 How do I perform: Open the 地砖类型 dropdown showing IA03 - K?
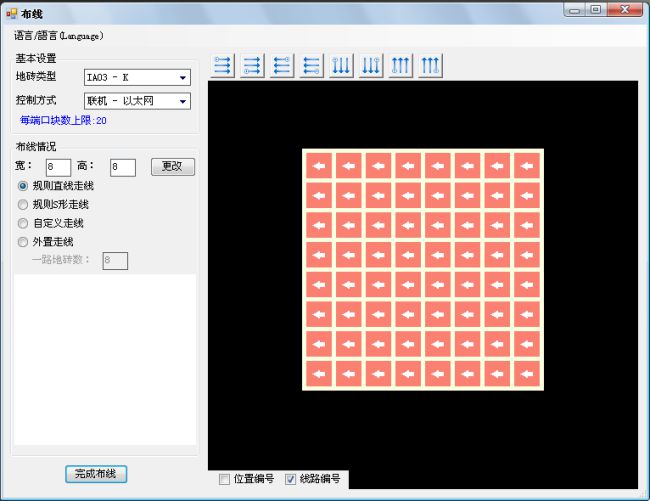137,78
